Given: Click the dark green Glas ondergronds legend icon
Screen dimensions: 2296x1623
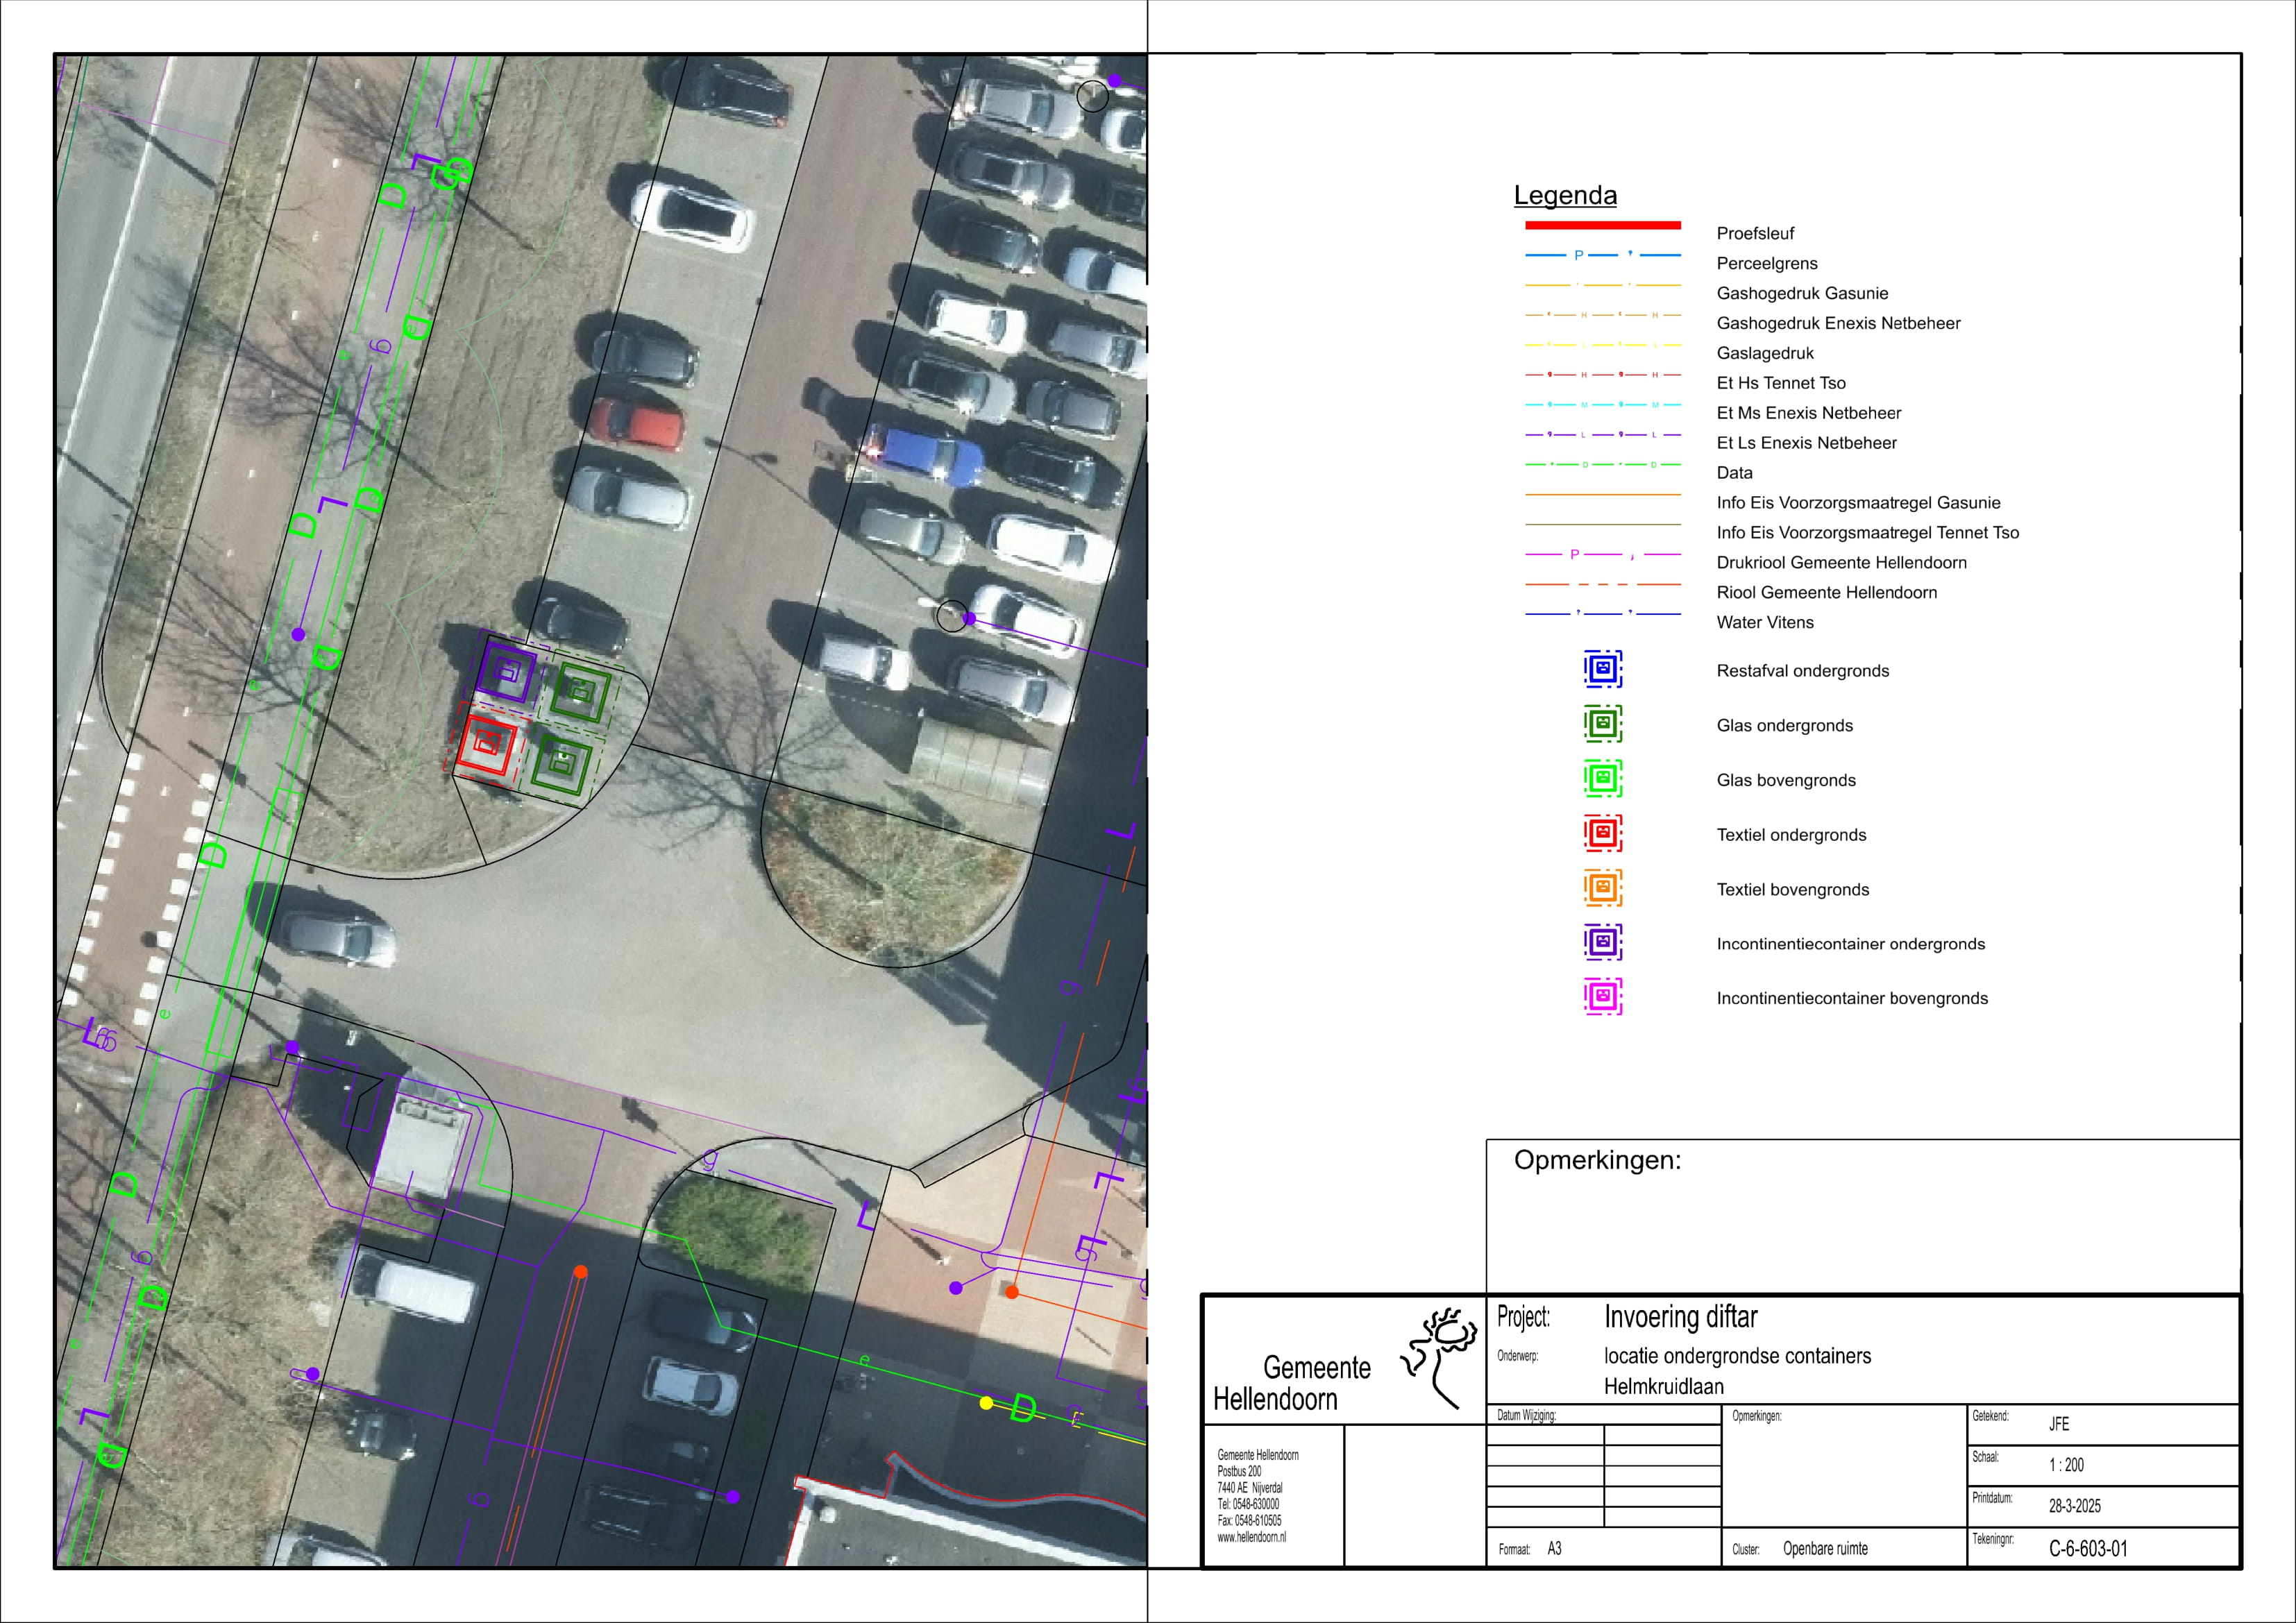Looking at the screenshot, I should click(1602, 724).
